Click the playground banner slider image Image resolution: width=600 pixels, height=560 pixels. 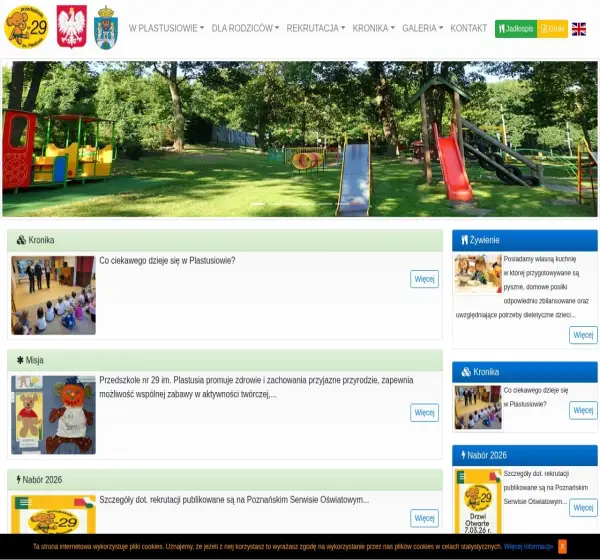300,139
